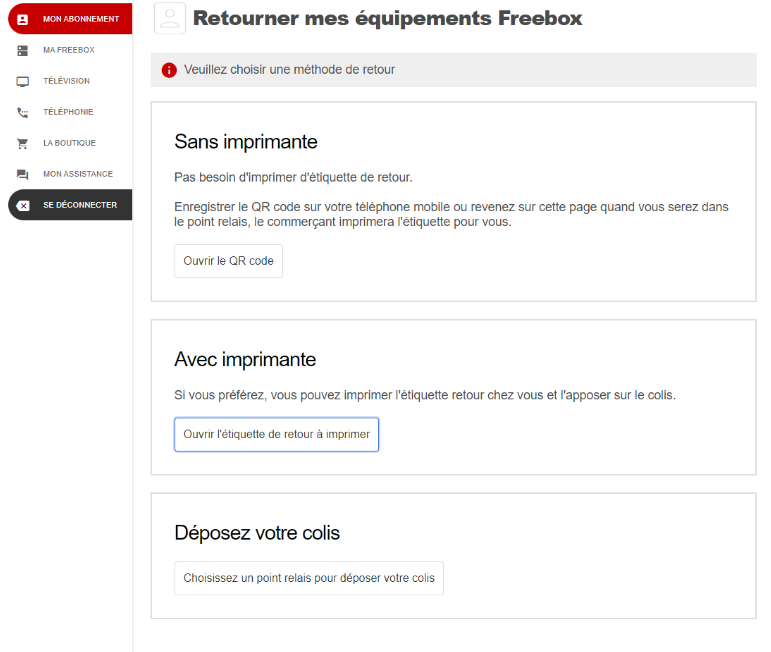Click the Mon Assistance chat icon
This screenshot has width=771, height=652.
click(23, 174)
